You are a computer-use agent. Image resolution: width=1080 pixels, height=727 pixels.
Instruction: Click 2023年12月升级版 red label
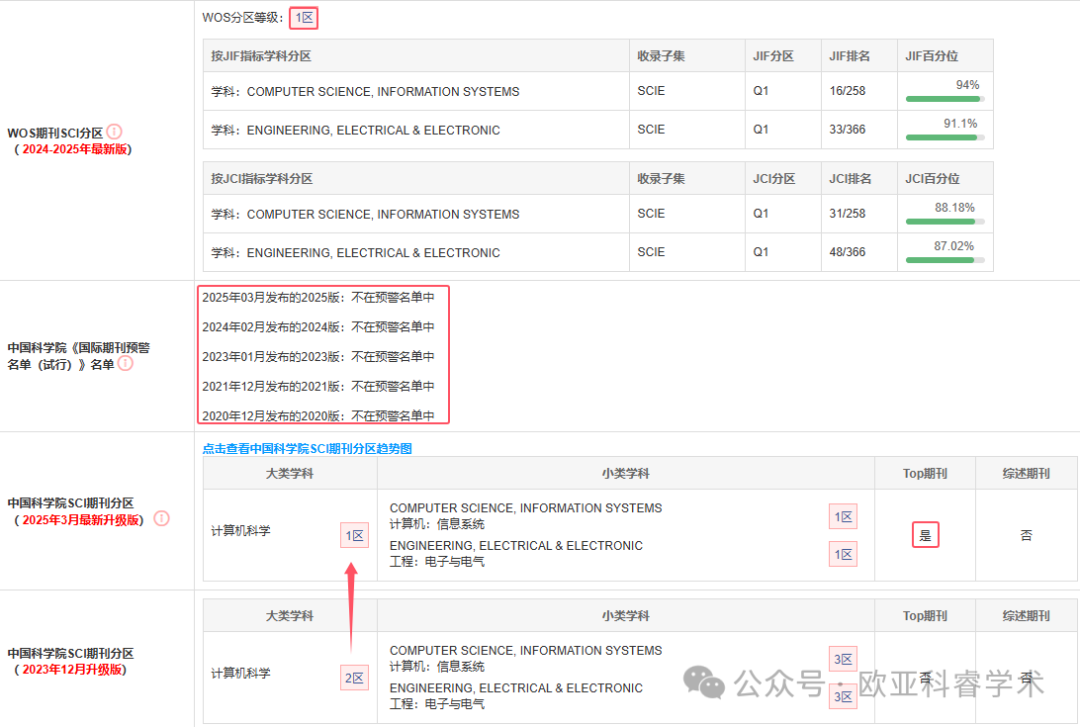[72, 670]
